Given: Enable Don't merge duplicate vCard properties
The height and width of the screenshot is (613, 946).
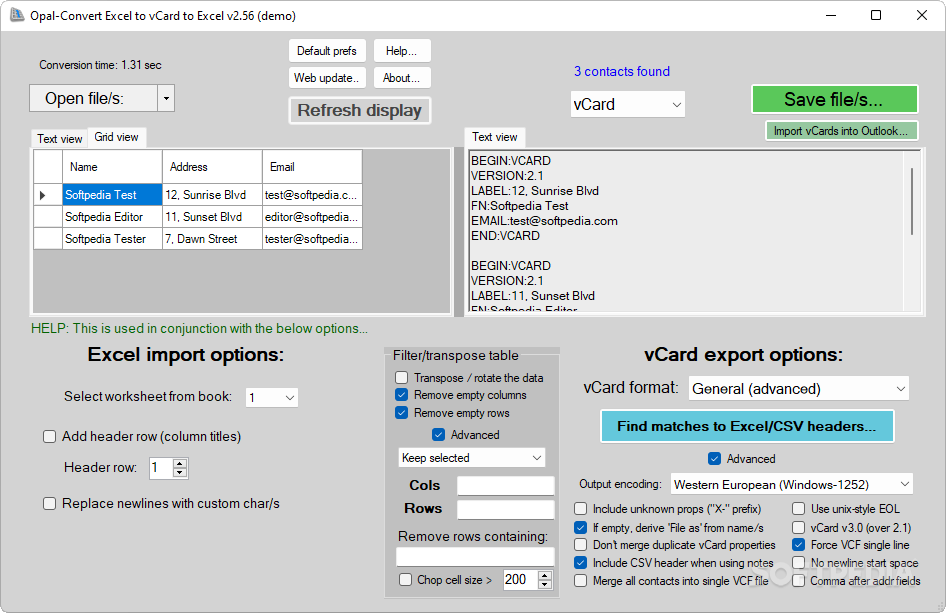Looking at the screenshot, I should coord(580,545).
